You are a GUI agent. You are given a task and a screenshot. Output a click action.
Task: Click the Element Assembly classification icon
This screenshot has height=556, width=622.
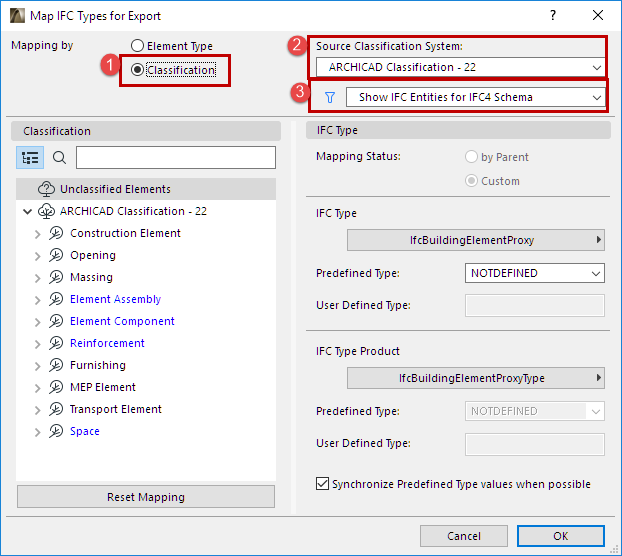[56, 299]
